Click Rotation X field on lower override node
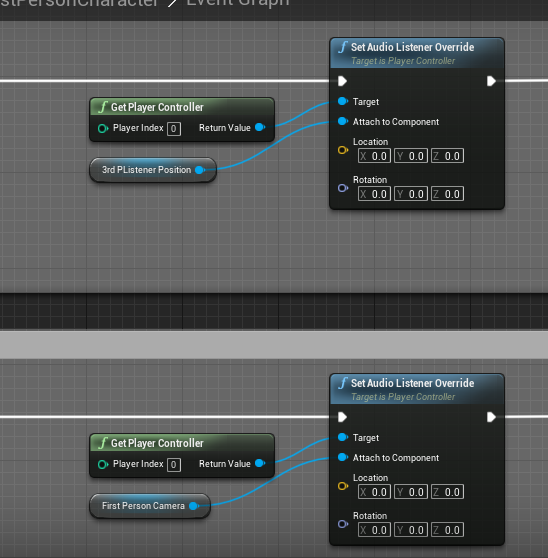The width and height of the screenshot is (548, 558). 374,530
